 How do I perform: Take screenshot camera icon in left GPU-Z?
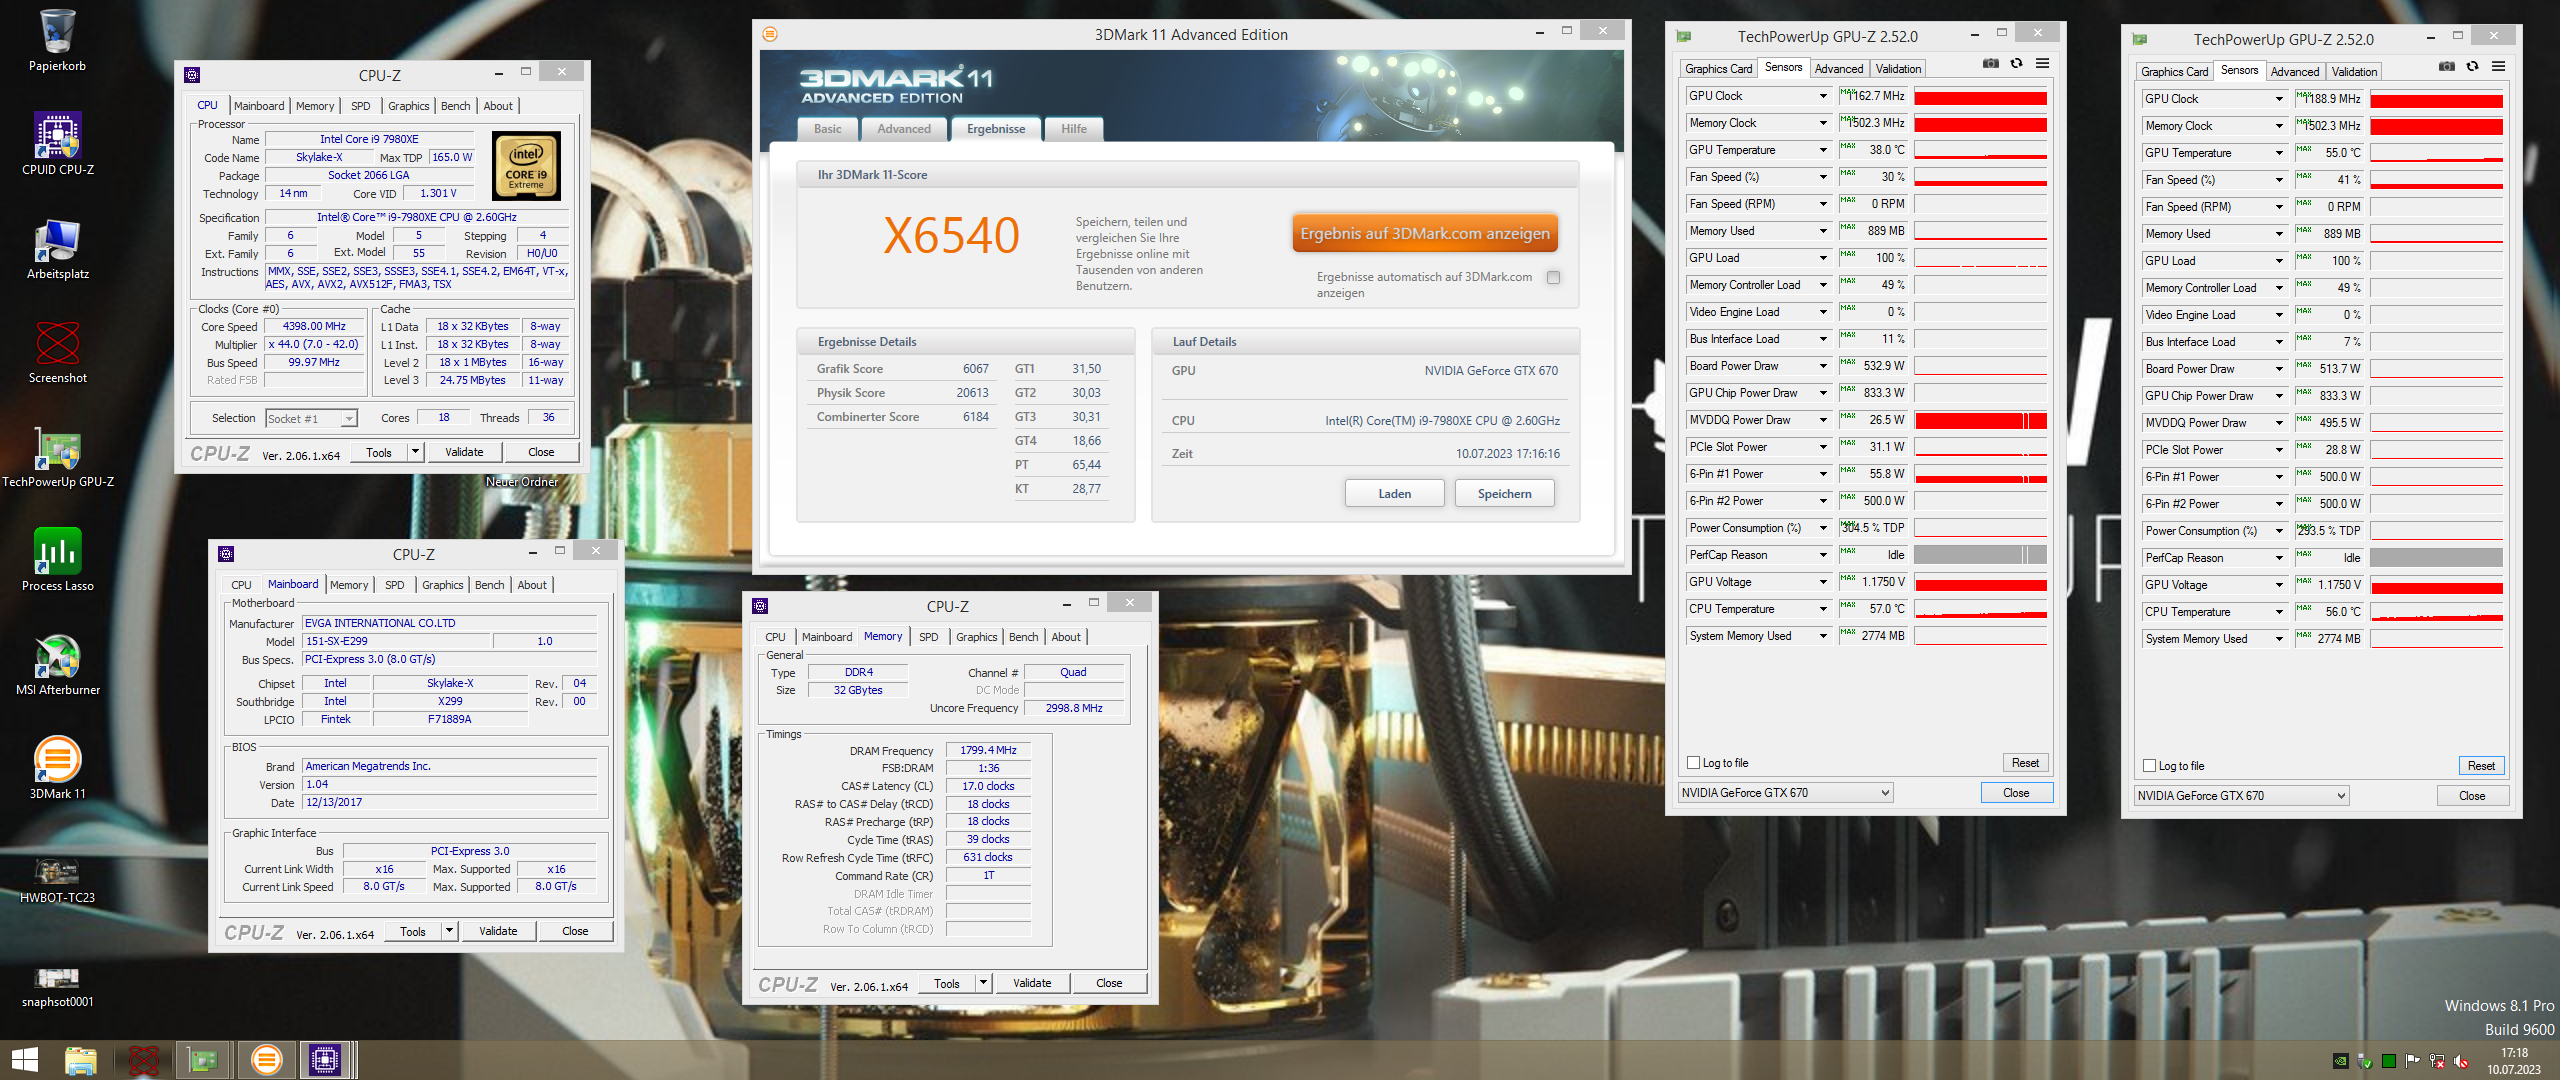[1990, 64]
